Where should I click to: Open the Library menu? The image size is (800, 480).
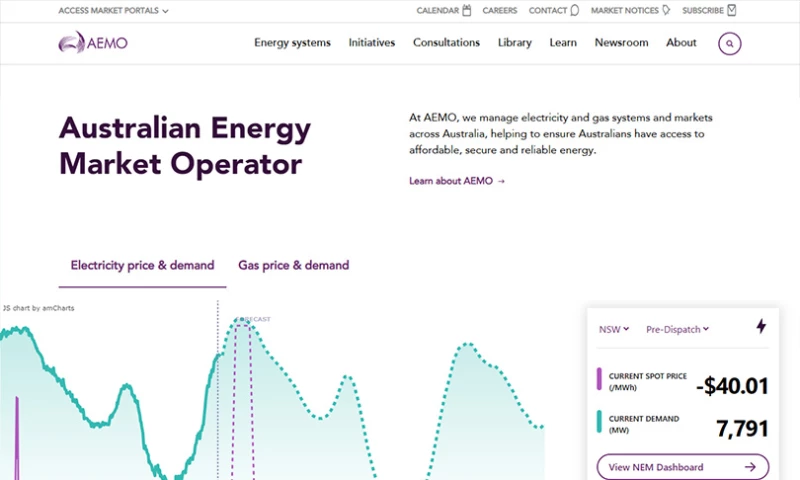515,43
